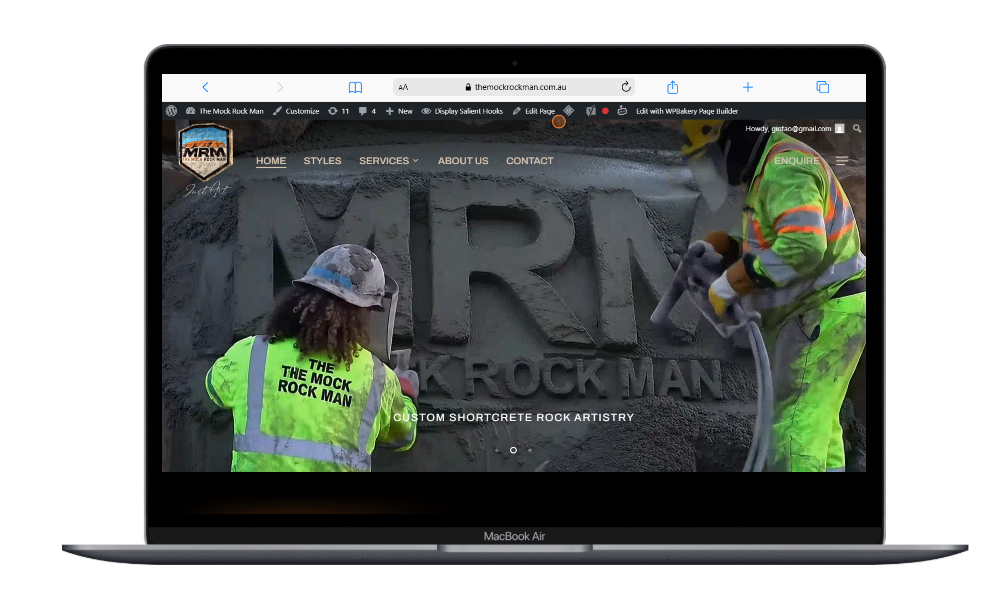Click the red dot indicator in admin bar

tap(605, 111)
